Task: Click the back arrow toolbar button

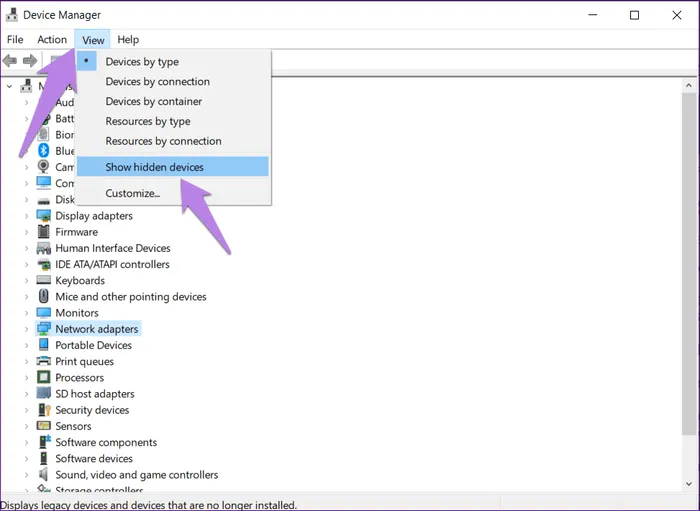Action: pyautogui.click(x=10, y=61)
